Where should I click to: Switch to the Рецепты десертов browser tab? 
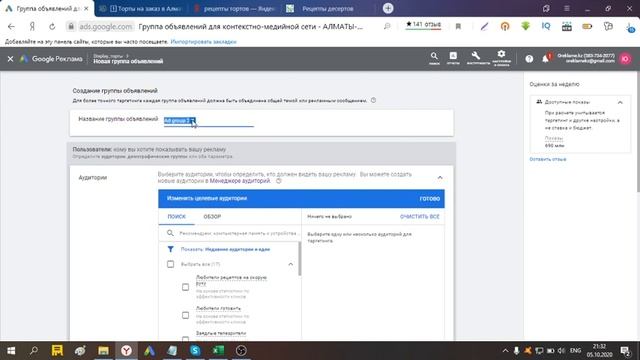(329, 8)
